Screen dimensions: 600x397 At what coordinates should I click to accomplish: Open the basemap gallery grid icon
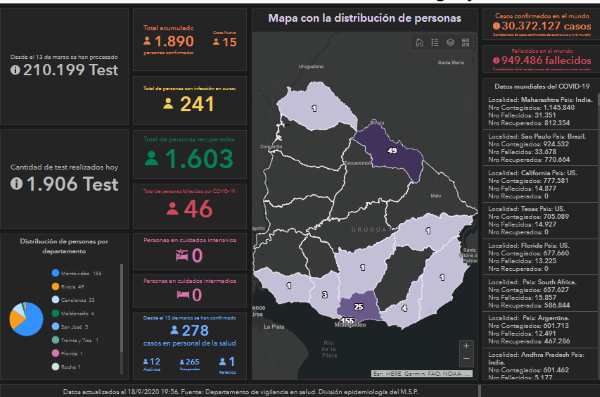[465, 42]
